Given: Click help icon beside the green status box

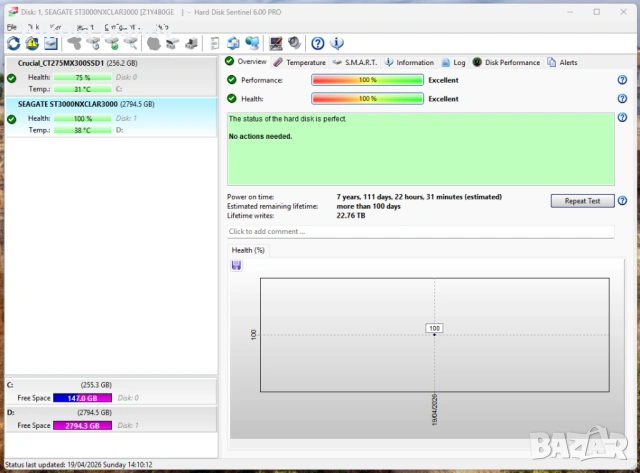Looking at the screenshot, I should point(622,118).
